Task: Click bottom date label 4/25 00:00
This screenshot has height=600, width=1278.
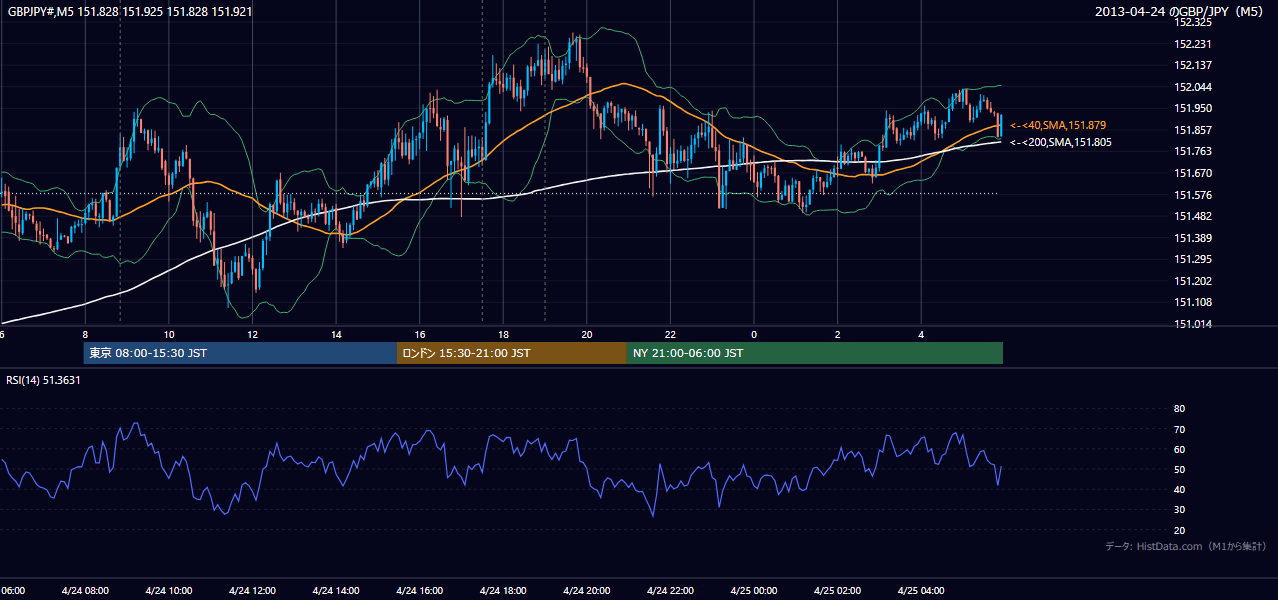Action: tap(754, 590)
